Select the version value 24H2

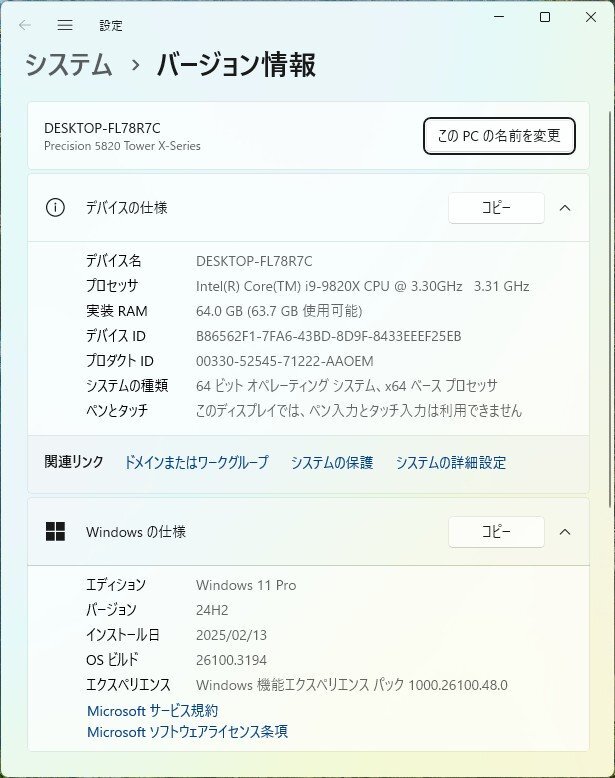(x=212, y=610)
